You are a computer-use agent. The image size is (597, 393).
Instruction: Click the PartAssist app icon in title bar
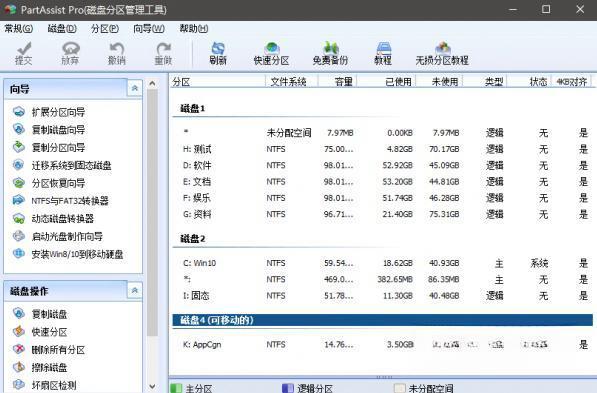[x=10, y=10]
